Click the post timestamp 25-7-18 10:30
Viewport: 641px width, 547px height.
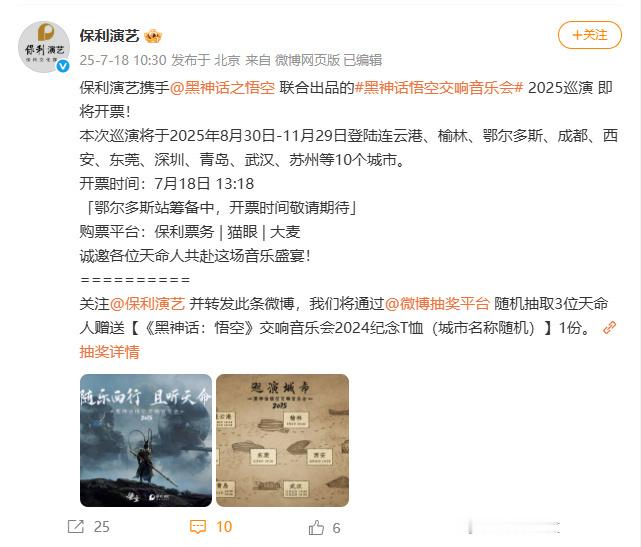123,60
